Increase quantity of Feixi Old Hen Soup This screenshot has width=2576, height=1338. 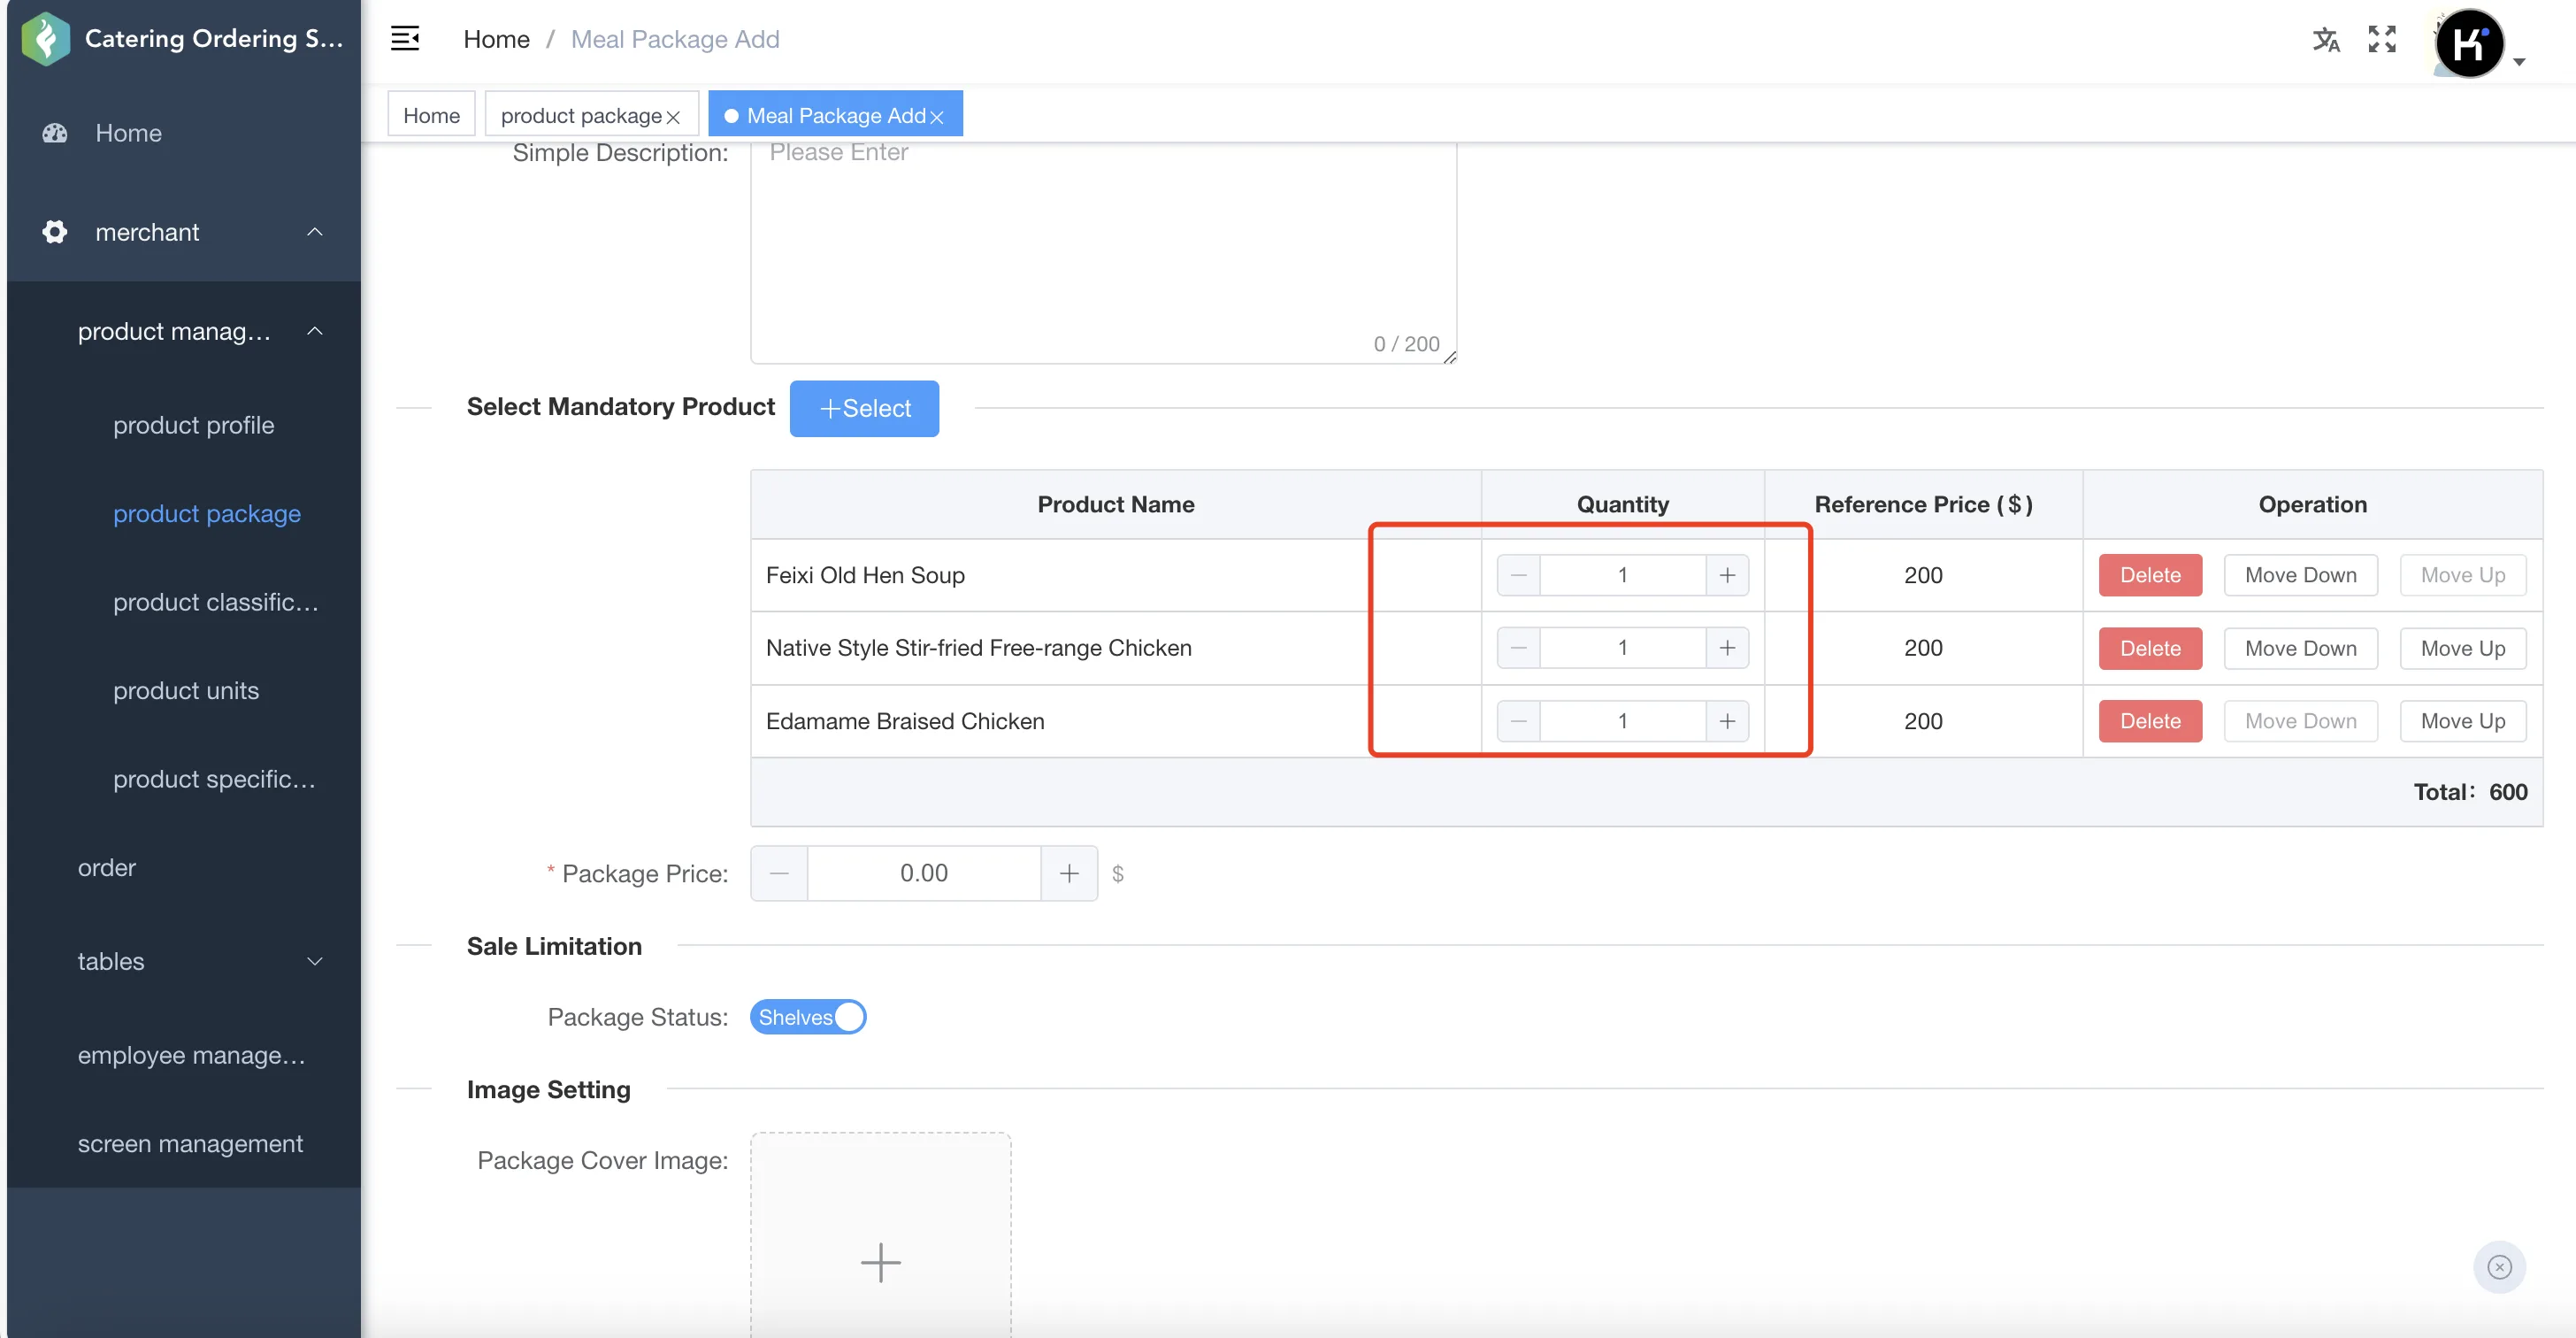point(1727,575)
